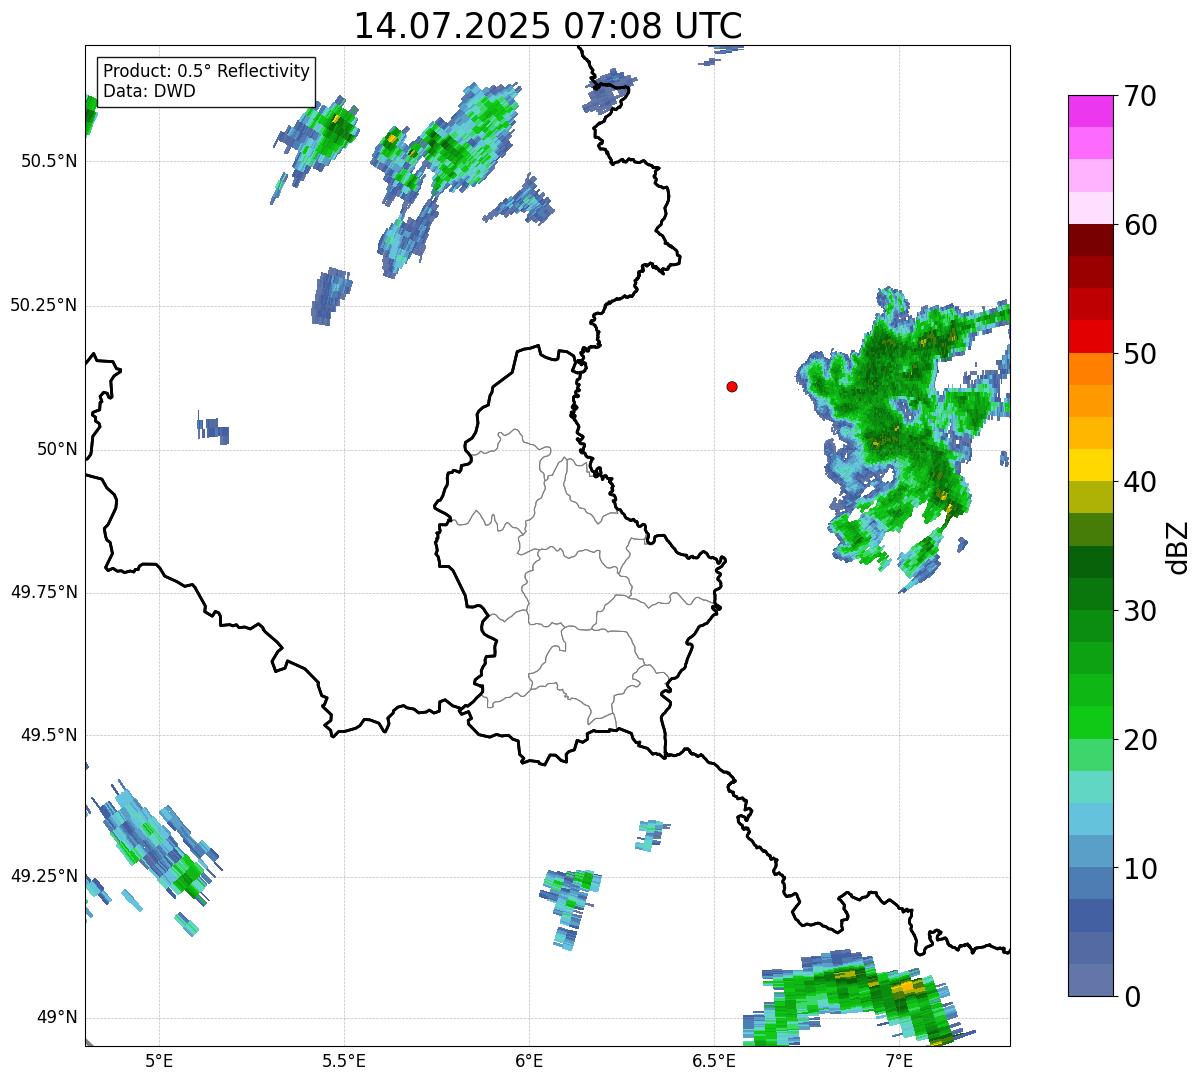Click the colorbar tick value 10
Viewport: 1202px width, 1081px height.
[x=1139, y=868]
